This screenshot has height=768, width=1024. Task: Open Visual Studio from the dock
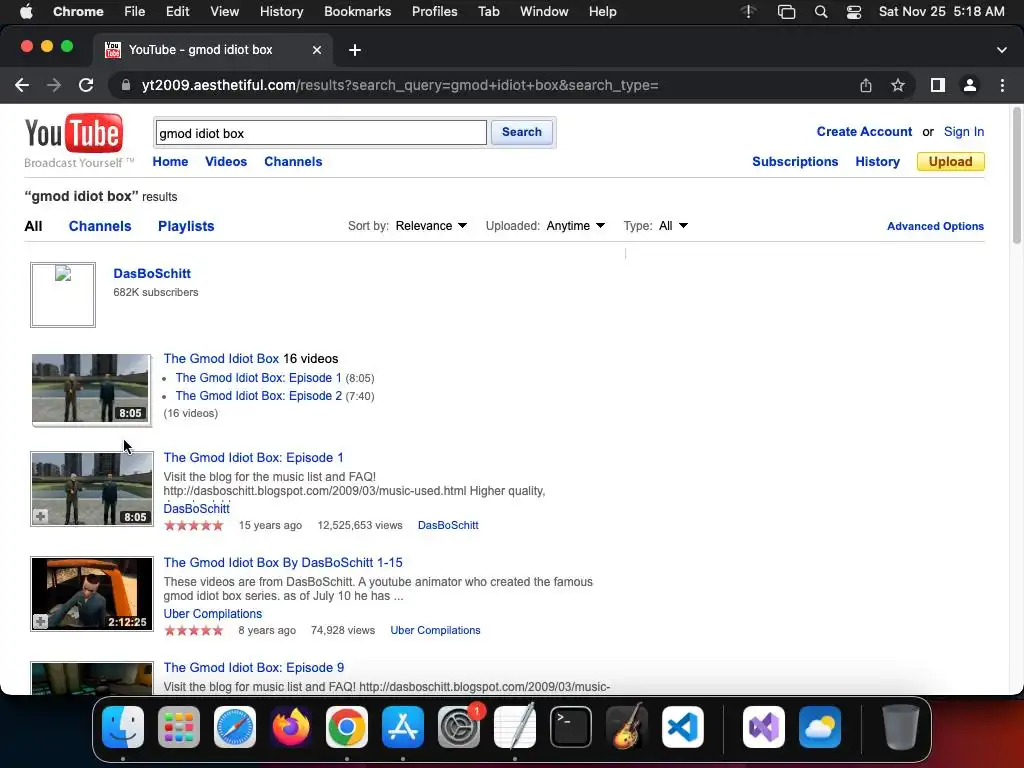[x=764, y=727]
